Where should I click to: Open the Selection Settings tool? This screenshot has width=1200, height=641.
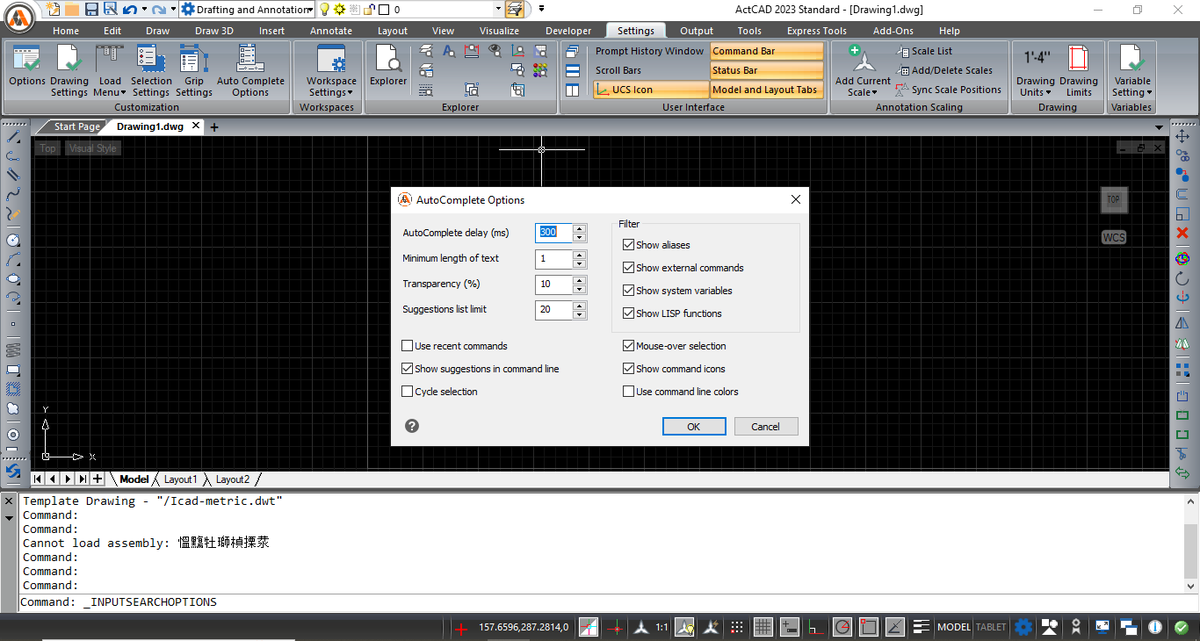point(151,70)
